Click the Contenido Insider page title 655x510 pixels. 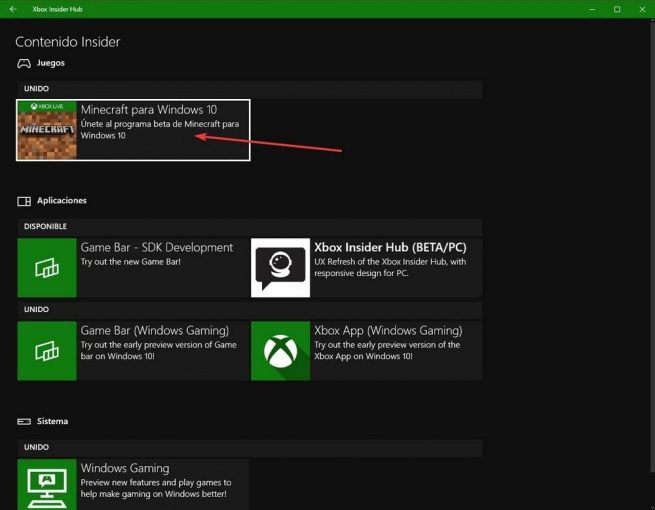[68, 42]
